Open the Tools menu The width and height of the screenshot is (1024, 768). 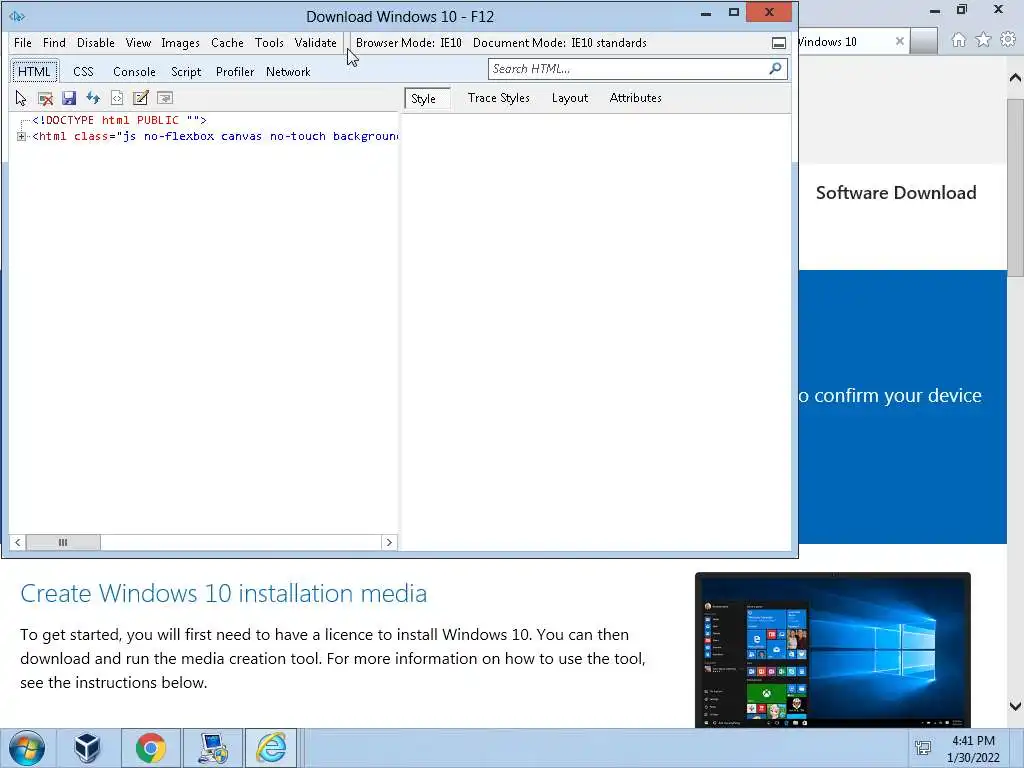click(269, 43)
